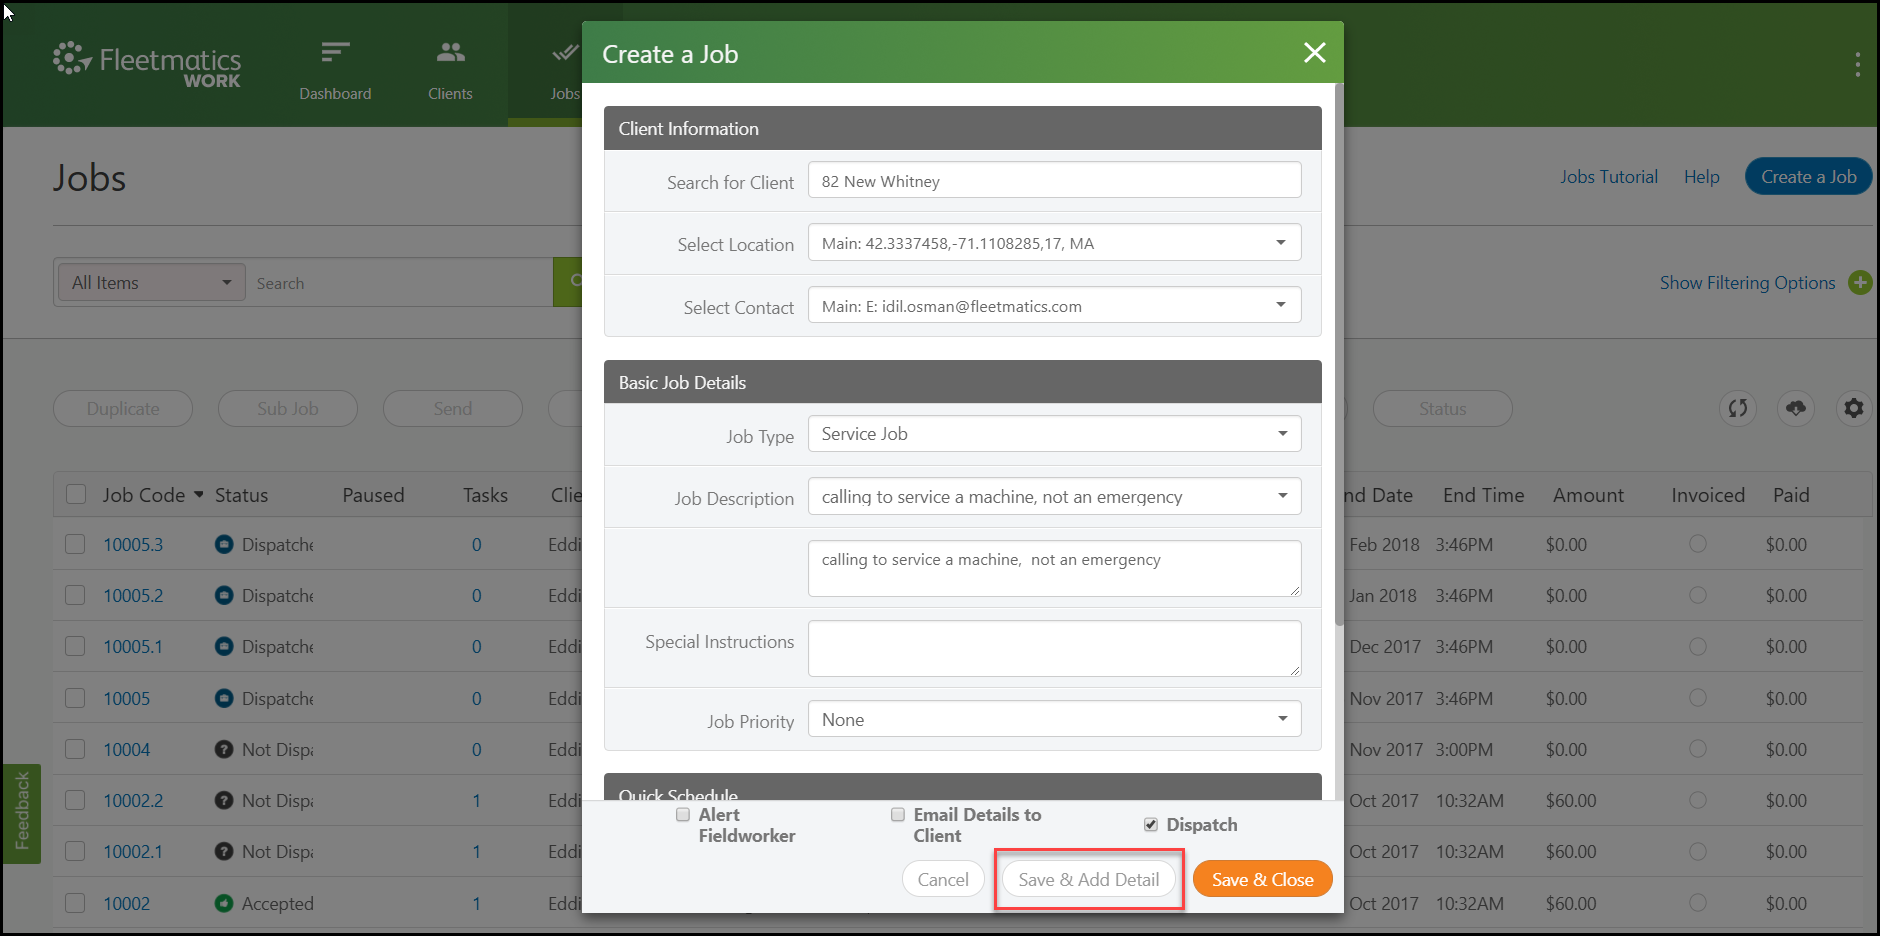Image resolution: width=1880 pixels, height=936 pixels.
Task: Click blue Create a Job button
Action: (x=1808, y=176)
